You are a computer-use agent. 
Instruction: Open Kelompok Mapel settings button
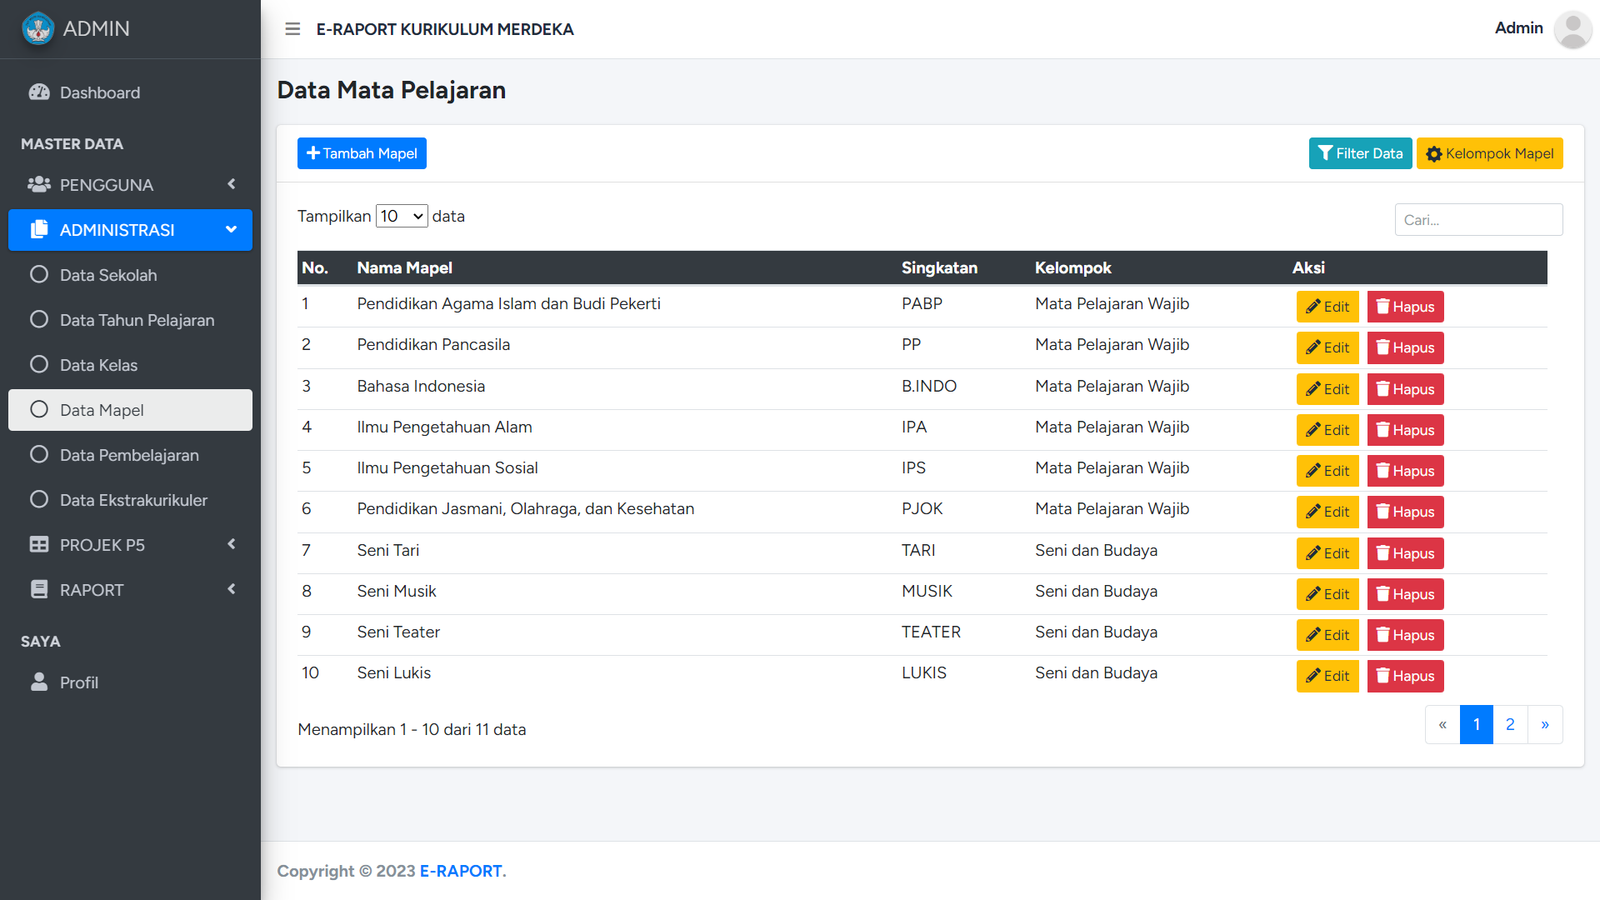pyautogui.click(x=1489, y=153)
